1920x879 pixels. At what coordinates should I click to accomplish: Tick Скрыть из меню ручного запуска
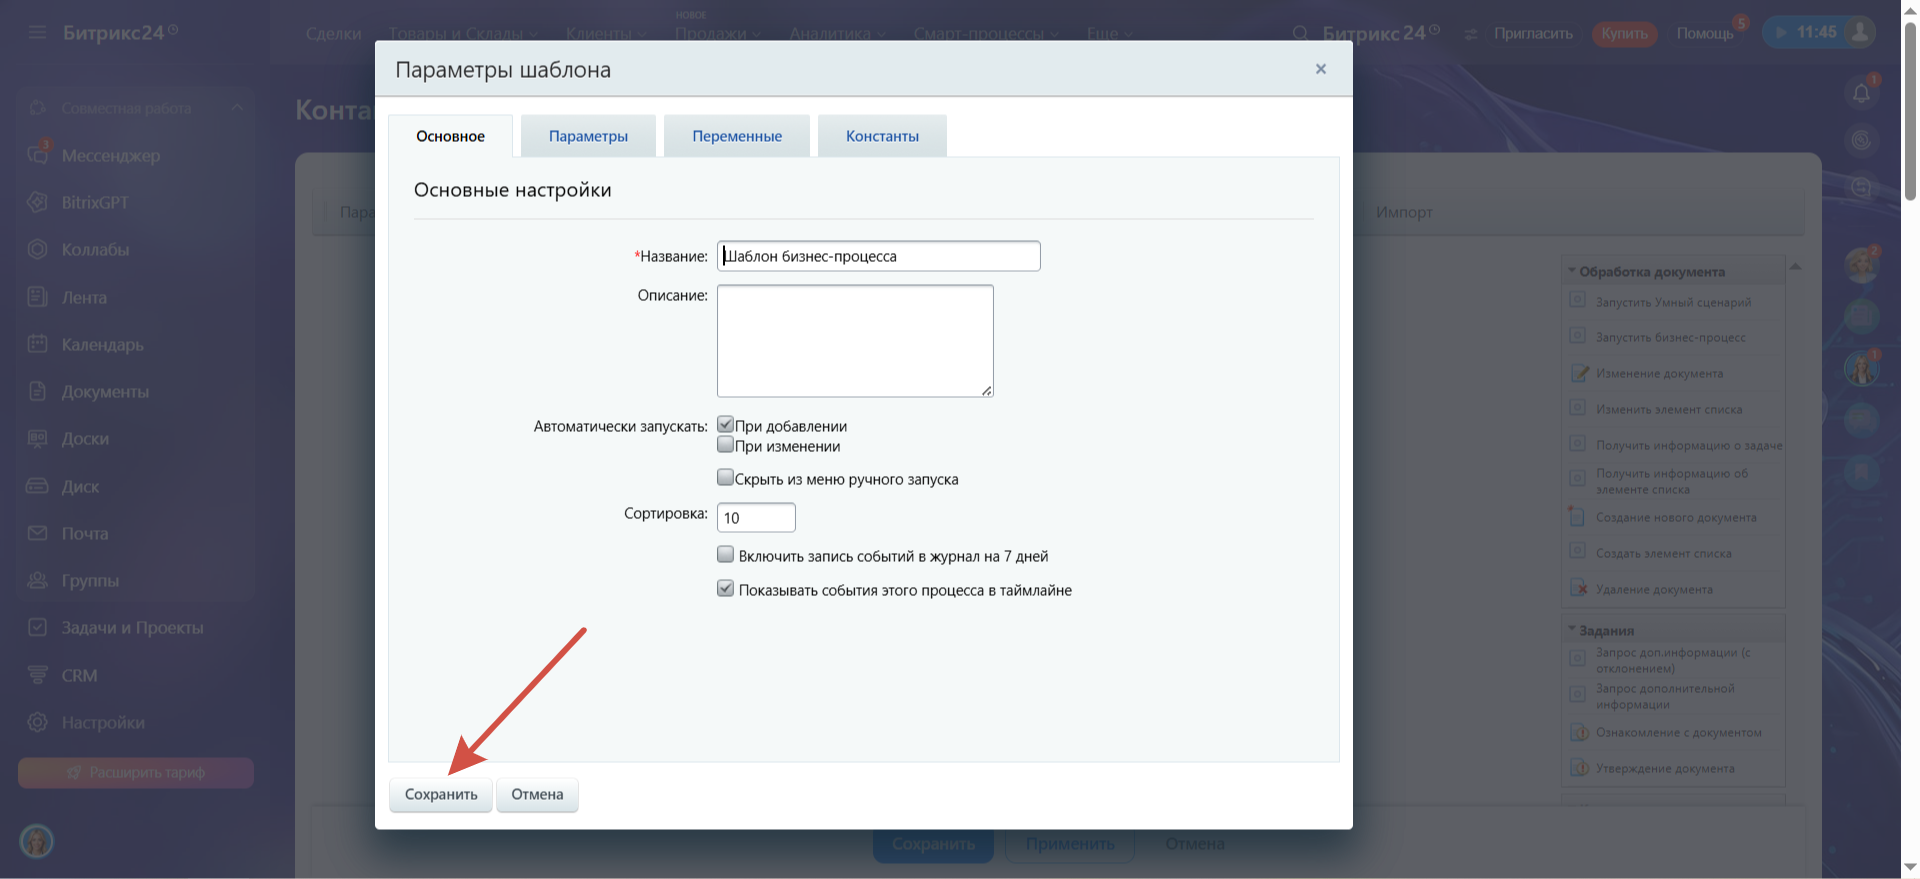pos(726,478)
